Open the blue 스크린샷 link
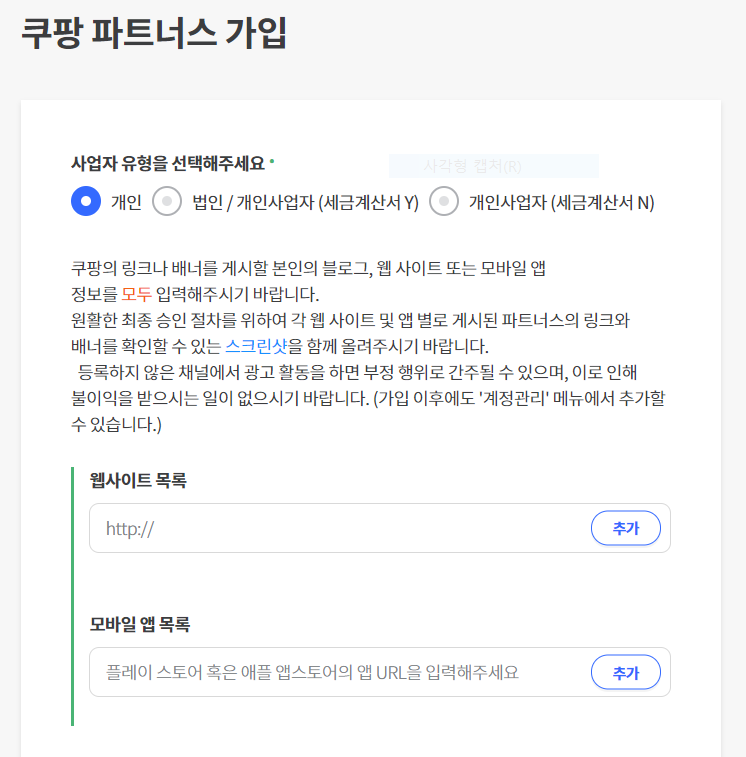Viewport: 746px width, 757px height. 256,346
